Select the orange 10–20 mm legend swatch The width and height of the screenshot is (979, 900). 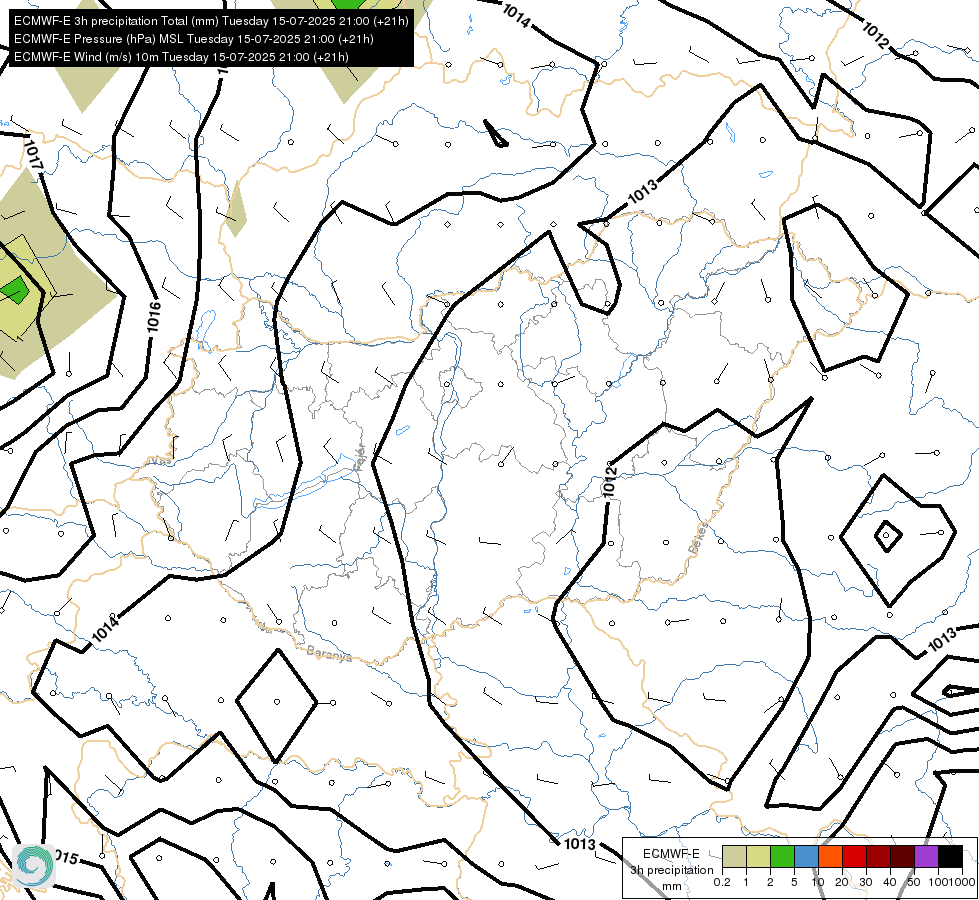coord(830,856)
